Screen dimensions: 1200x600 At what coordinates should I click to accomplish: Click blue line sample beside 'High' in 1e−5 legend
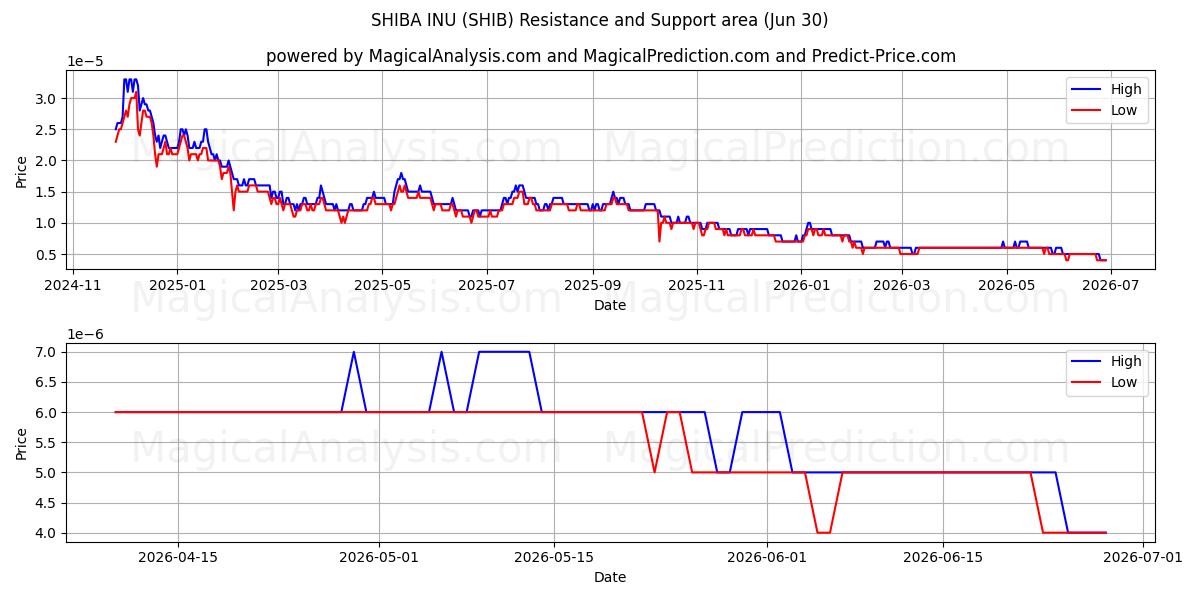1087,90
